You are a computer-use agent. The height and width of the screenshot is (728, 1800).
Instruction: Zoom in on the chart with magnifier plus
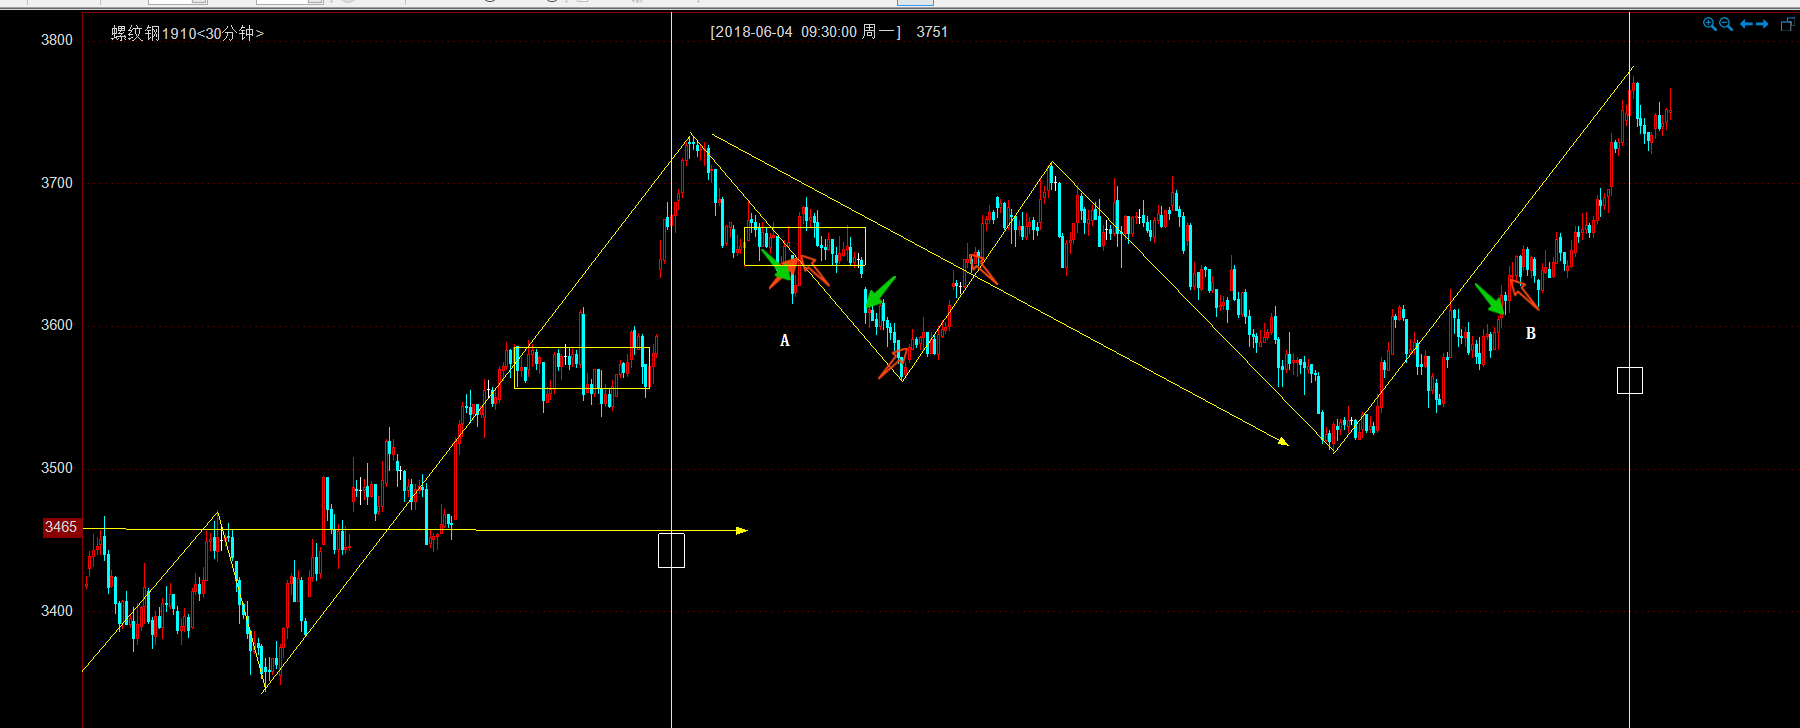[x=1710, y=24]
